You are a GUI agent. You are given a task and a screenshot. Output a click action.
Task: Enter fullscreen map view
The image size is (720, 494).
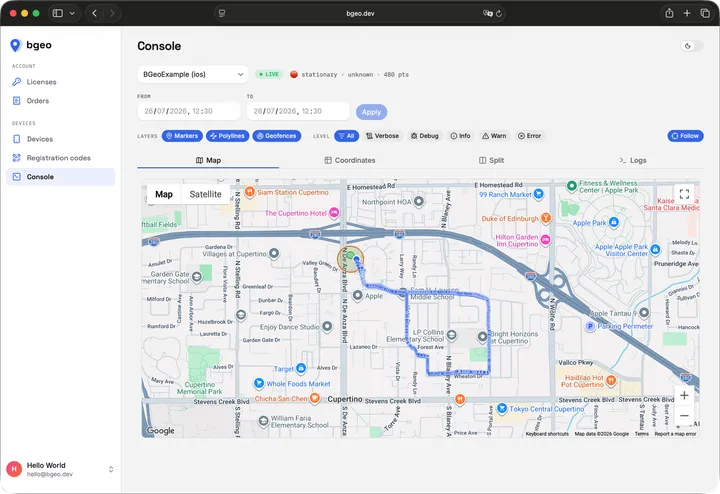[x=684, y=194]
